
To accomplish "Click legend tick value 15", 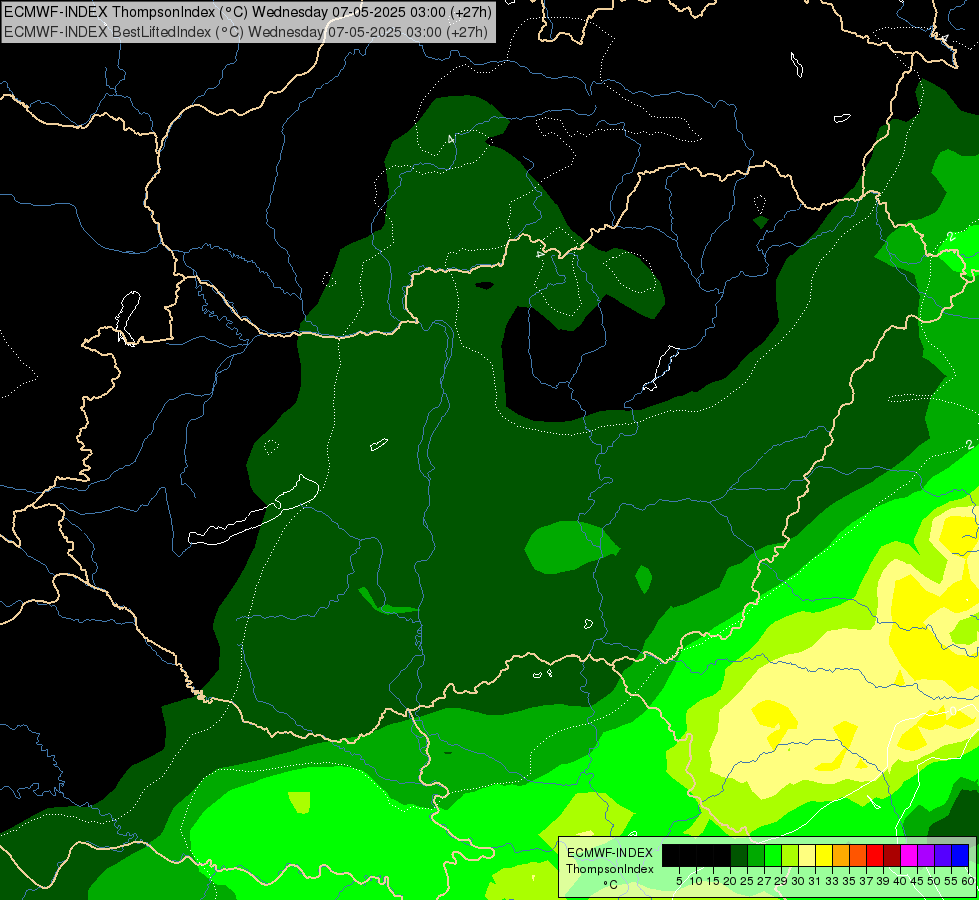I will point(713,881).
